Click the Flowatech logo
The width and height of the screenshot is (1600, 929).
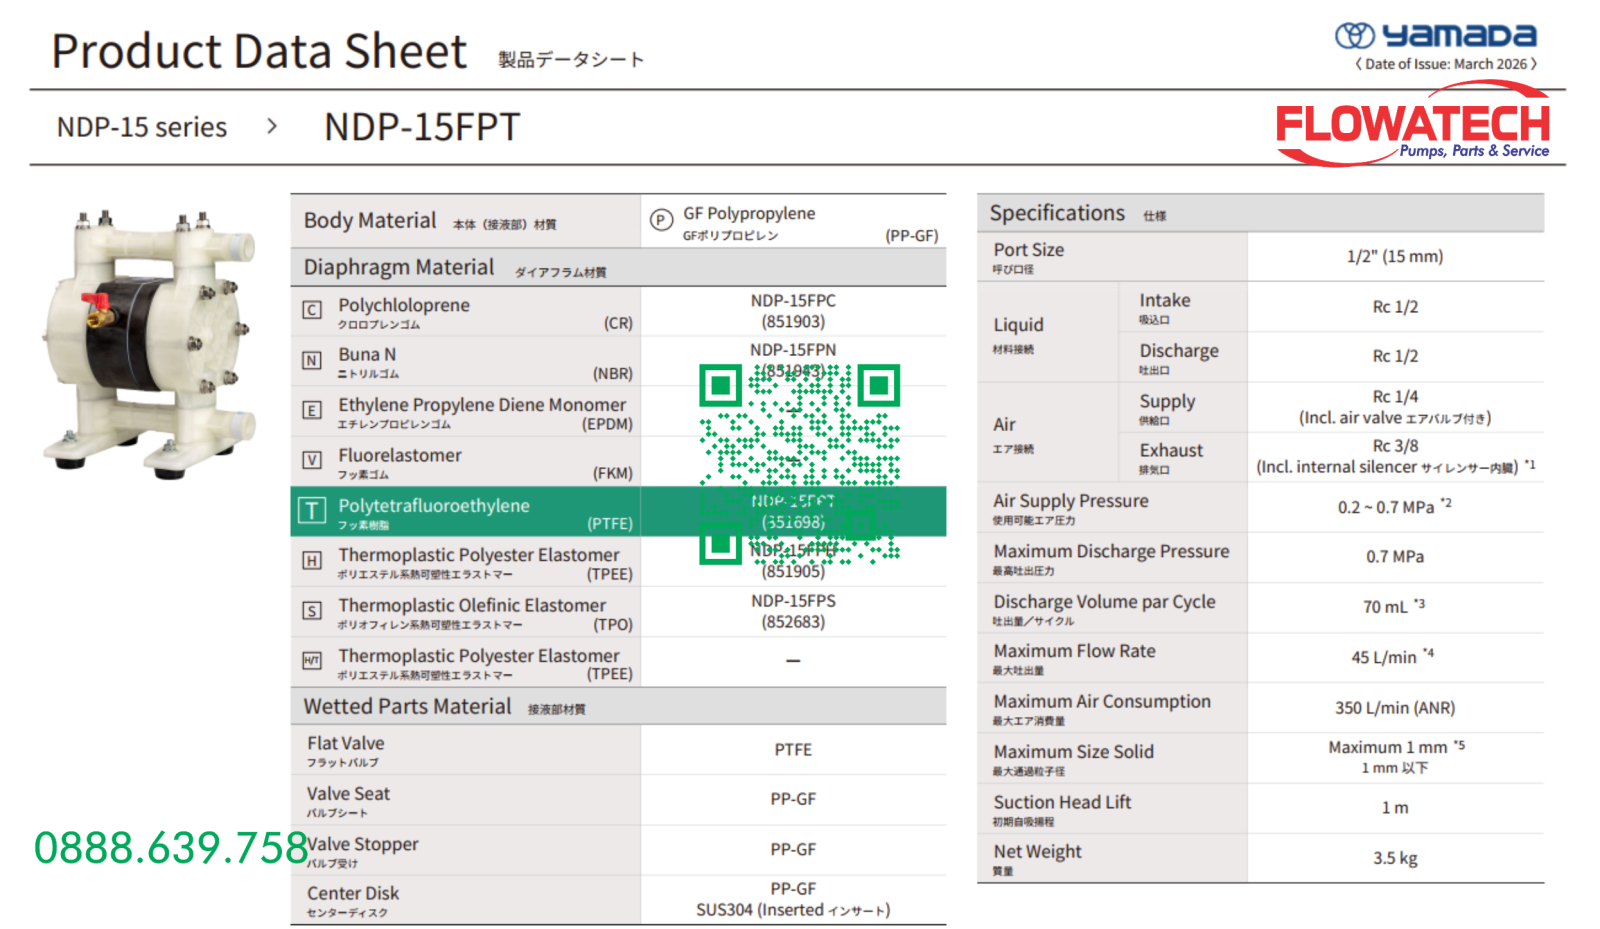1413,125
